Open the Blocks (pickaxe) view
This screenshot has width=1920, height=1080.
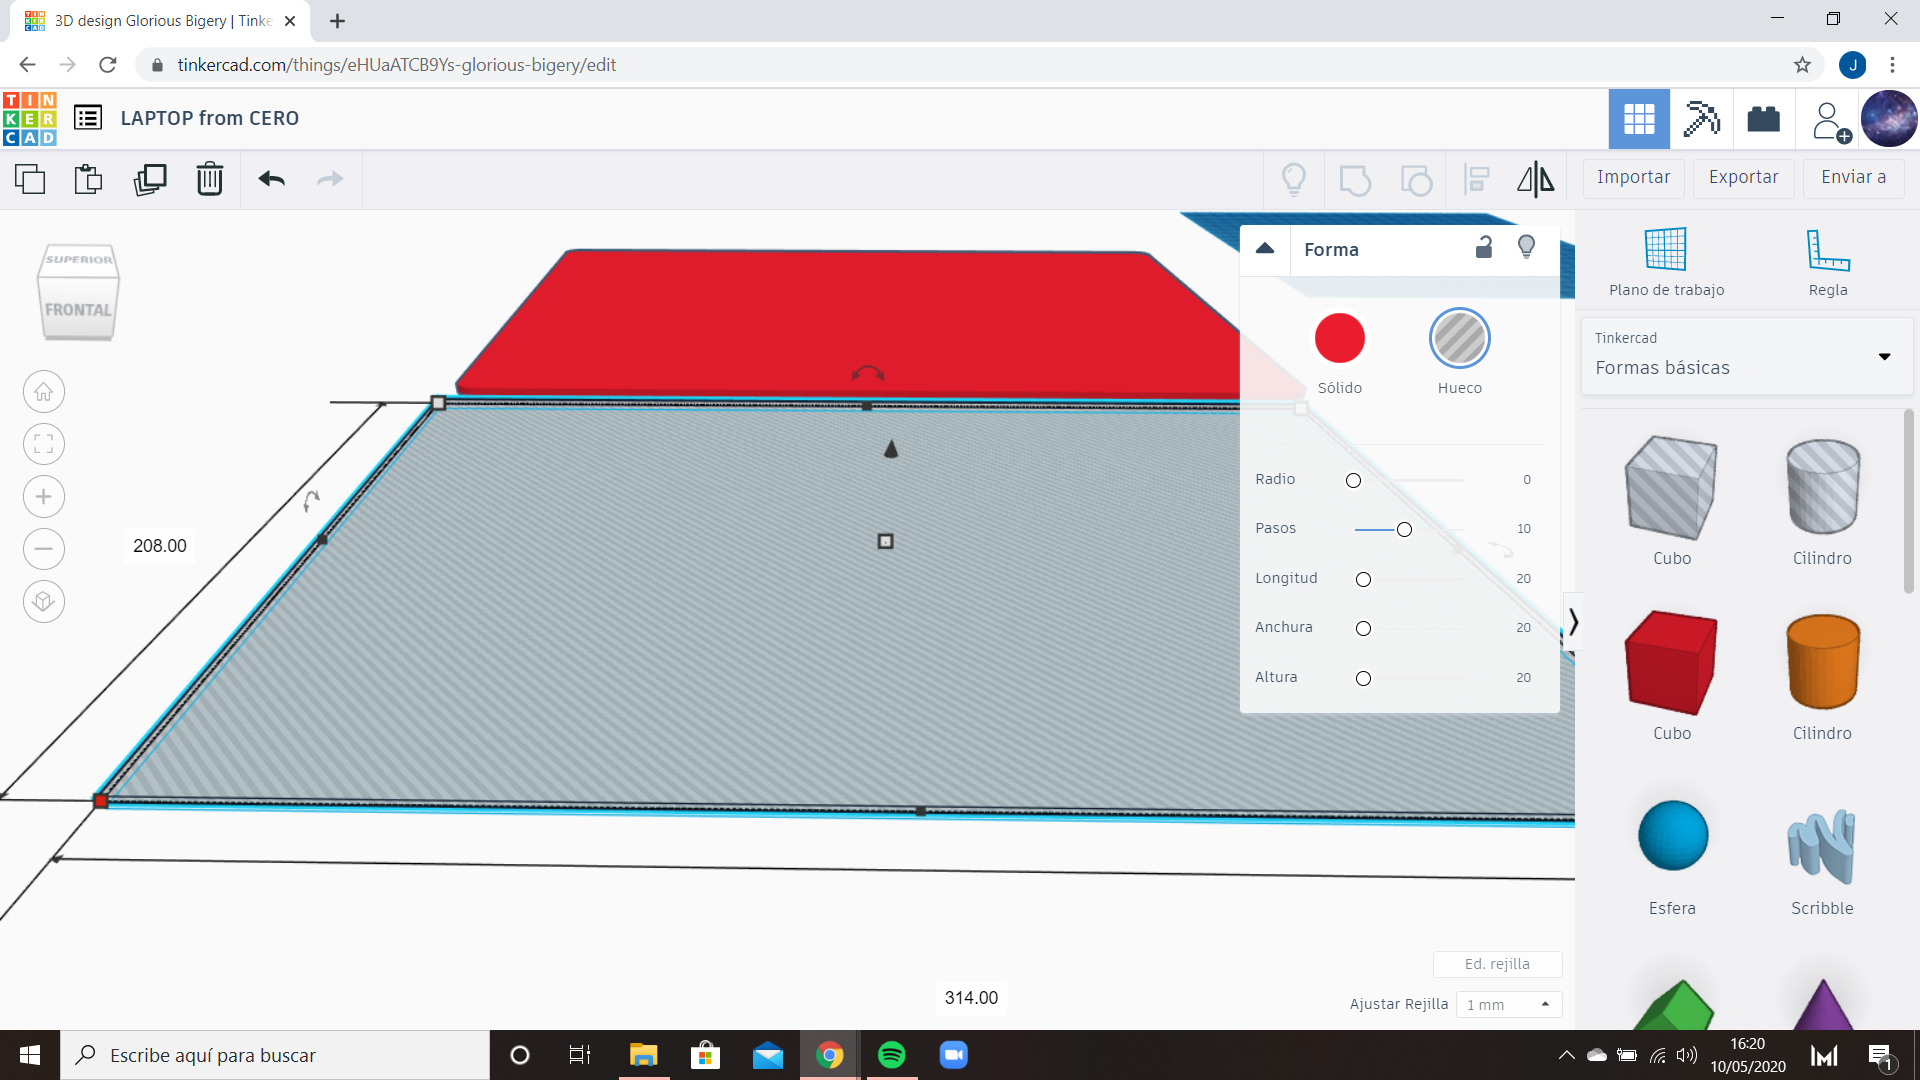pyautogui.click(x=1701, y=119)
